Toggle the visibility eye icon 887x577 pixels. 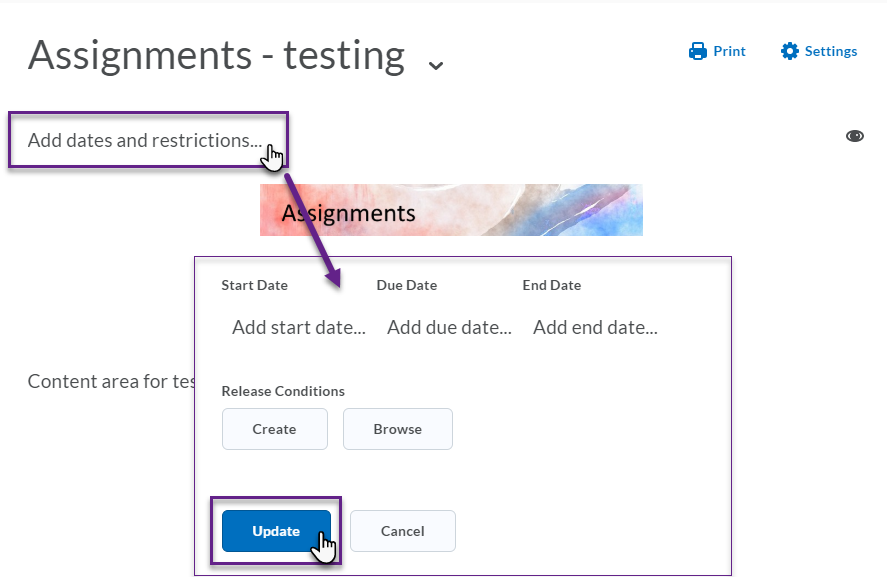(855, 136)
